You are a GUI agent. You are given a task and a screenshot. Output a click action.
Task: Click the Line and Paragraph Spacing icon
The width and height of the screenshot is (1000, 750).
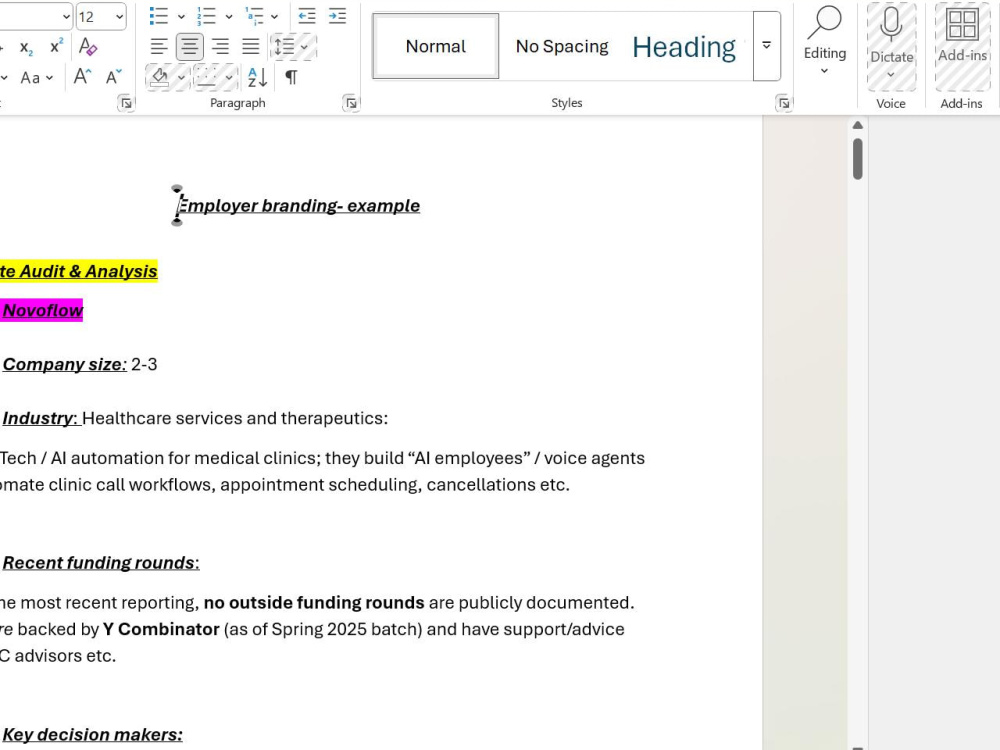(x=284, y=47)
